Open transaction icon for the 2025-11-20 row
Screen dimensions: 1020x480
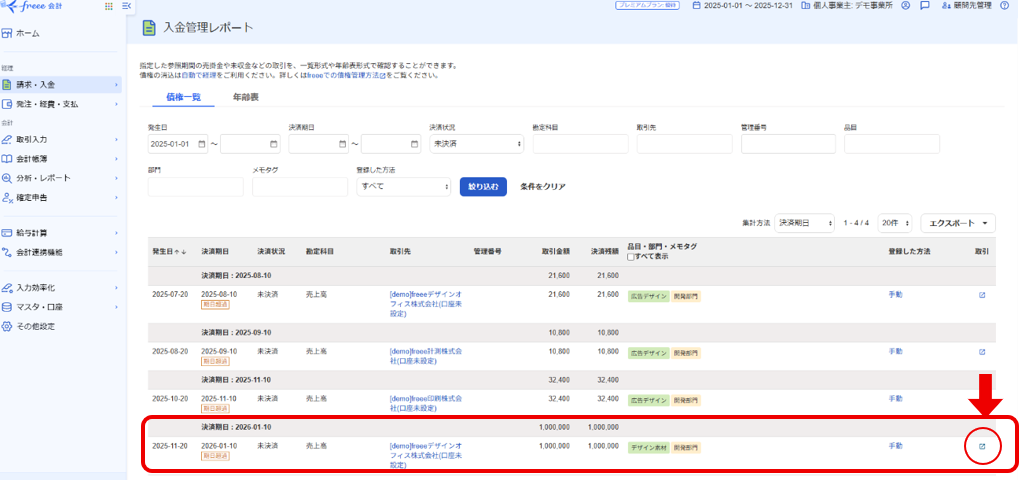tap(982, 446)
